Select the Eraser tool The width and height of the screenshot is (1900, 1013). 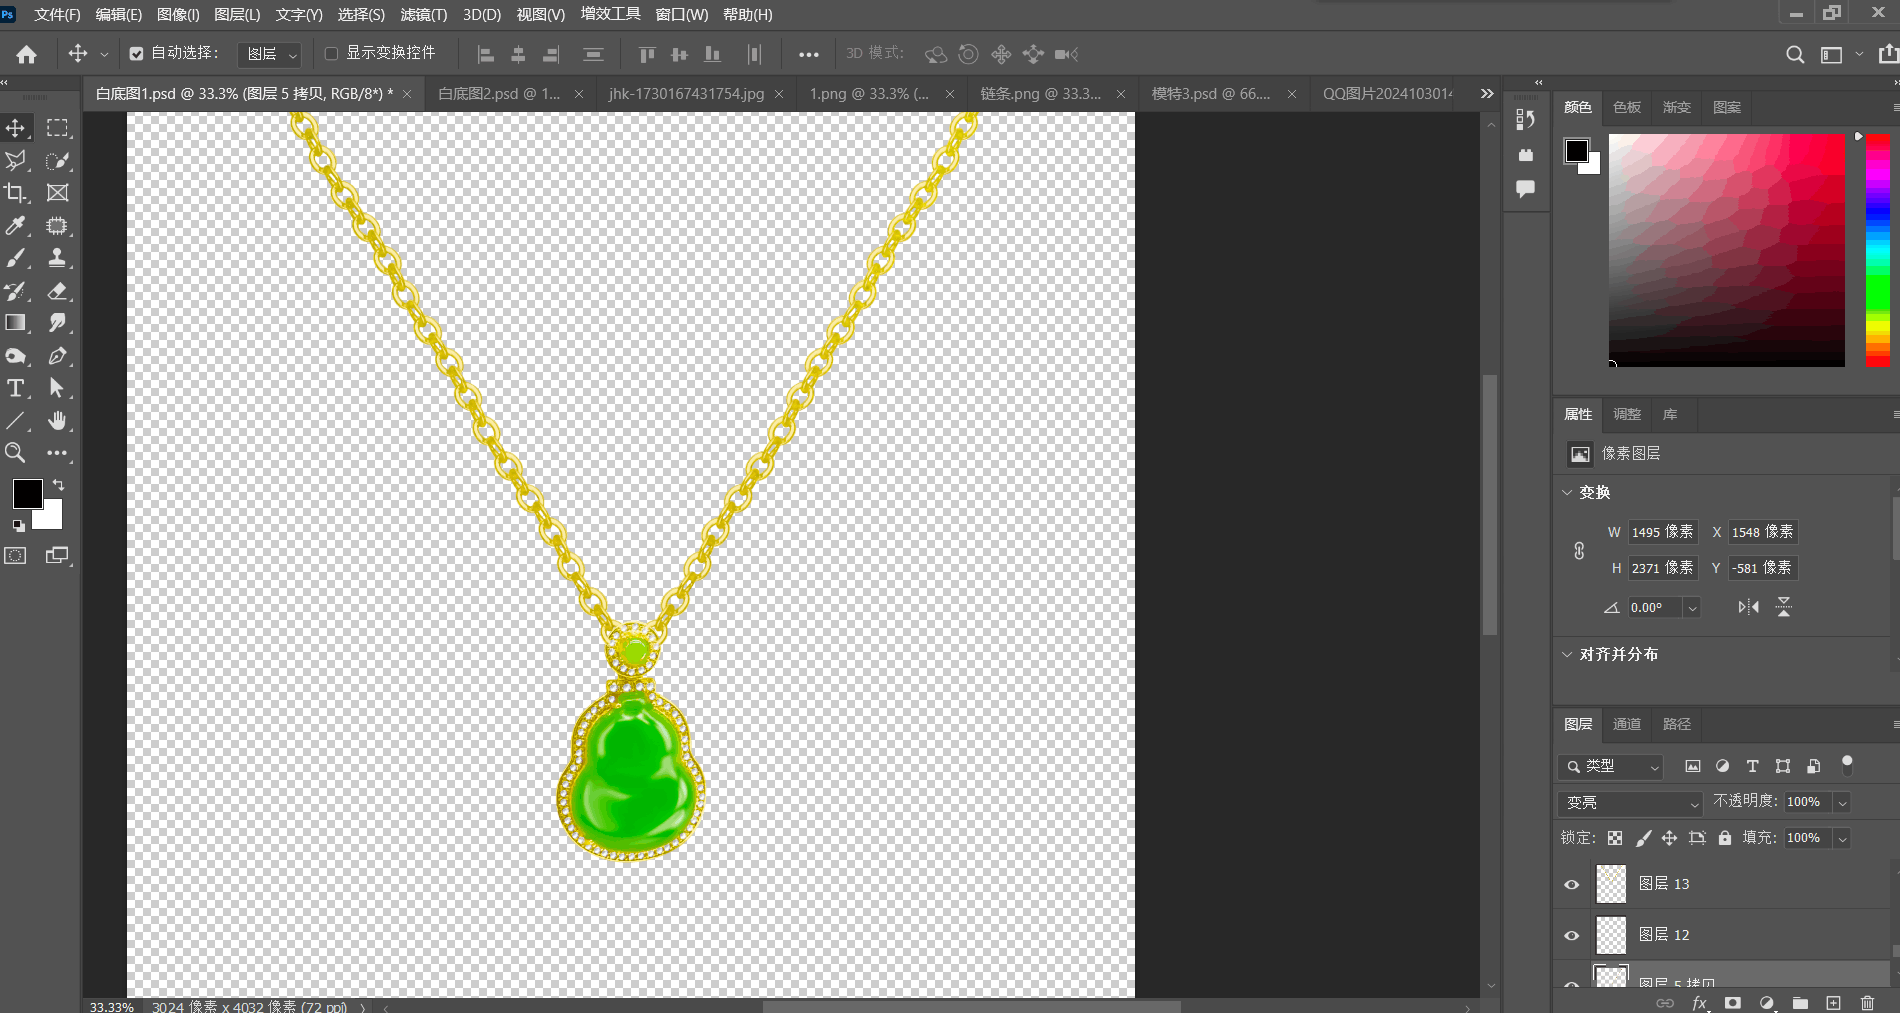(x=58, y=291)
